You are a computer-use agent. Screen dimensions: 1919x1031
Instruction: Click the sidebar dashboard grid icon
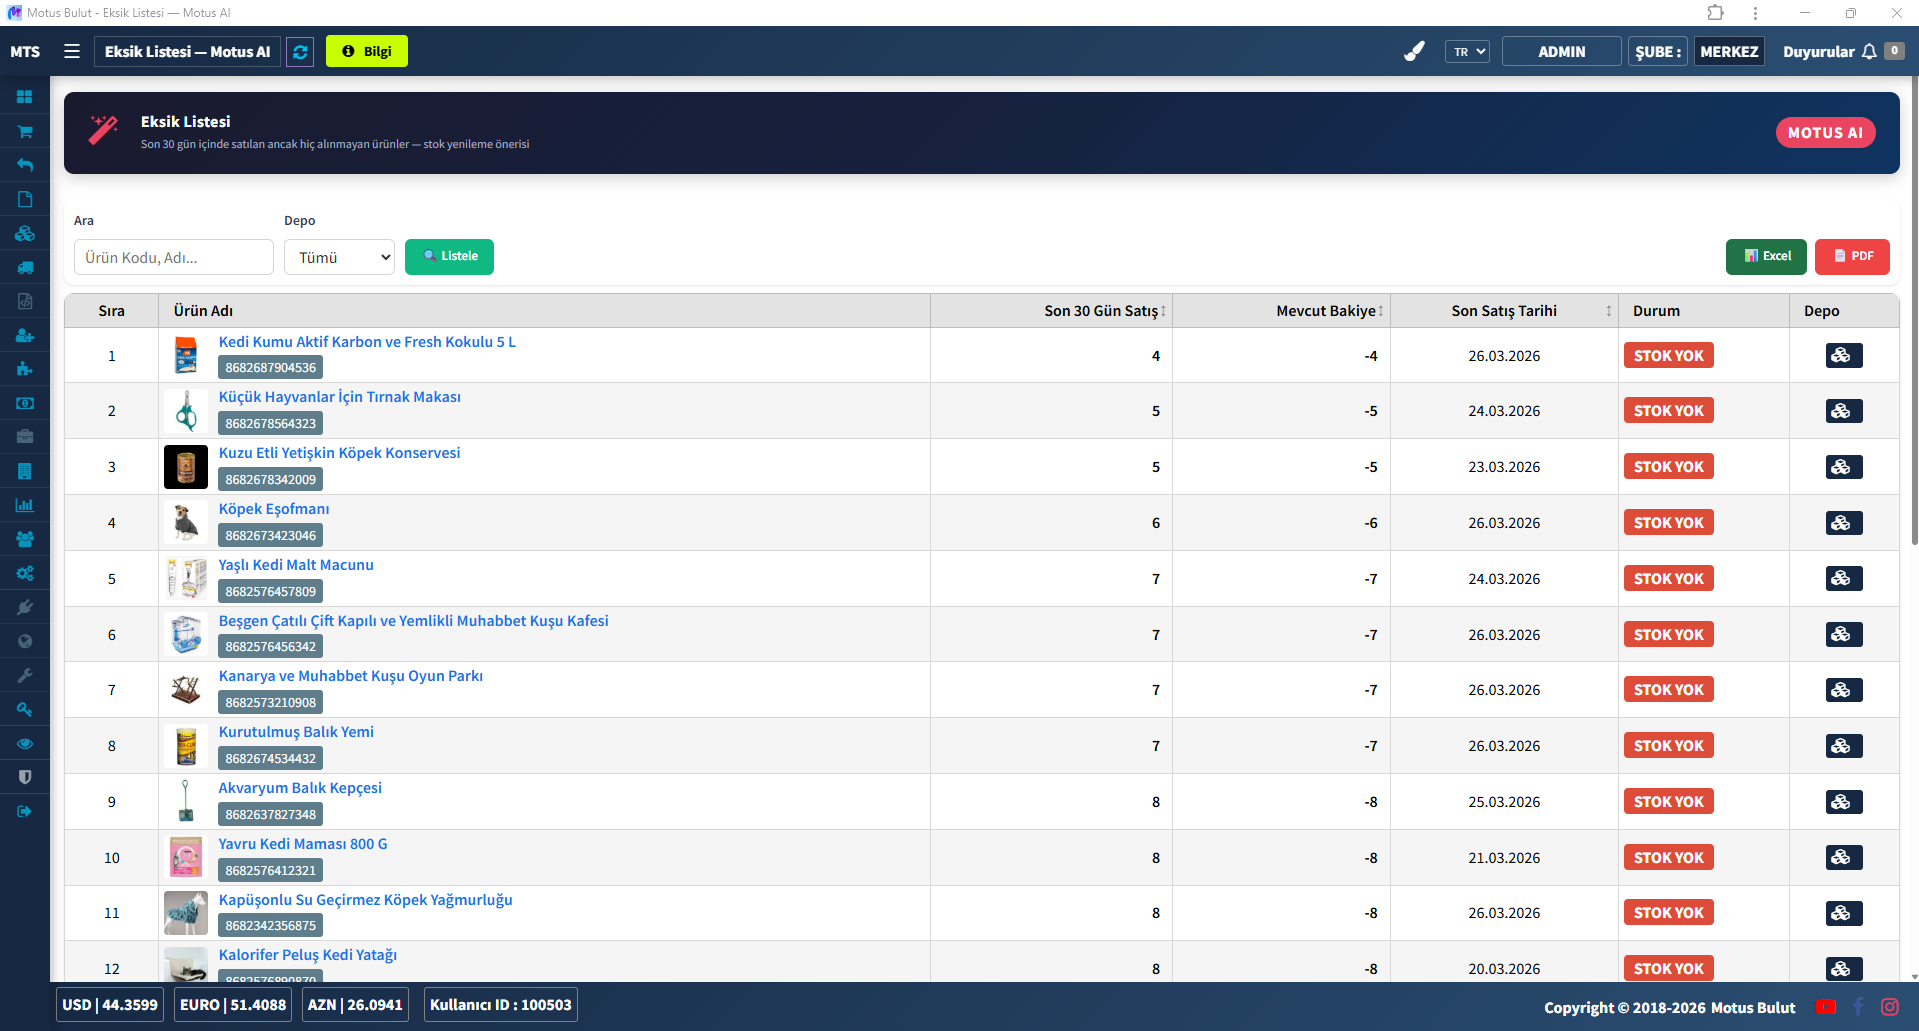[x=25, y=97]
